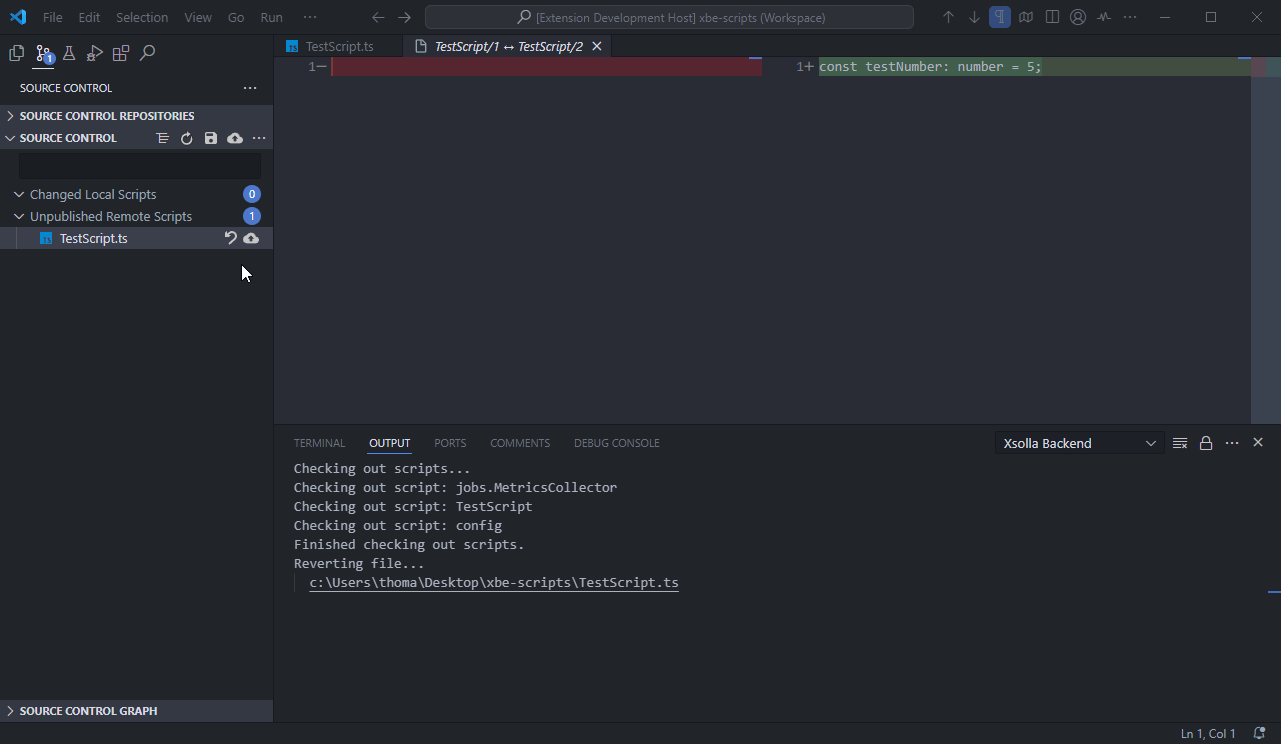Toggle the whitespace pilcrow button
This screenshot has width=1281, height=744.
[1000, 17]
